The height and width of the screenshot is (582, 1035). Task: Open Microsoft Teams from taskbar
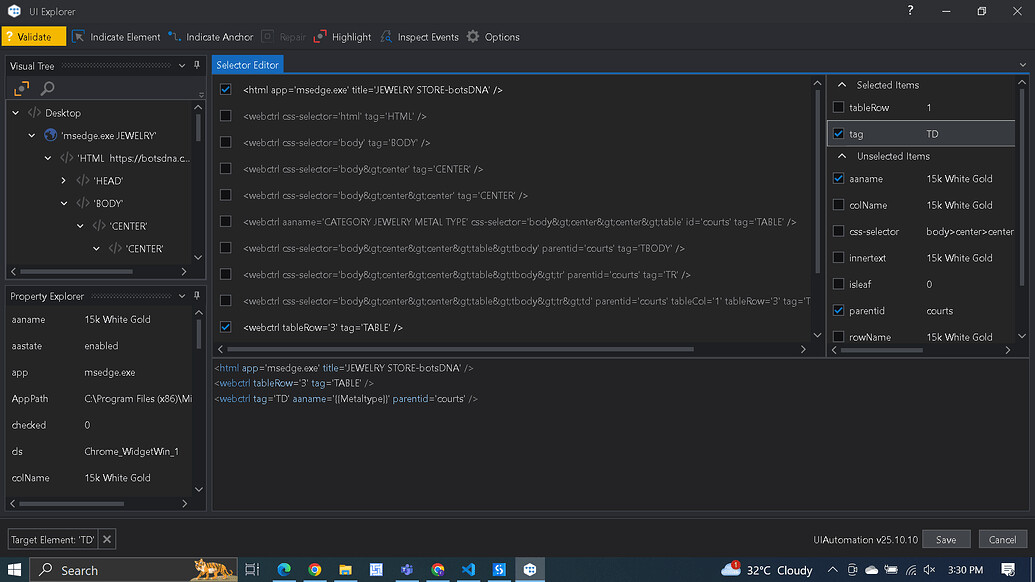pos(407,569)
